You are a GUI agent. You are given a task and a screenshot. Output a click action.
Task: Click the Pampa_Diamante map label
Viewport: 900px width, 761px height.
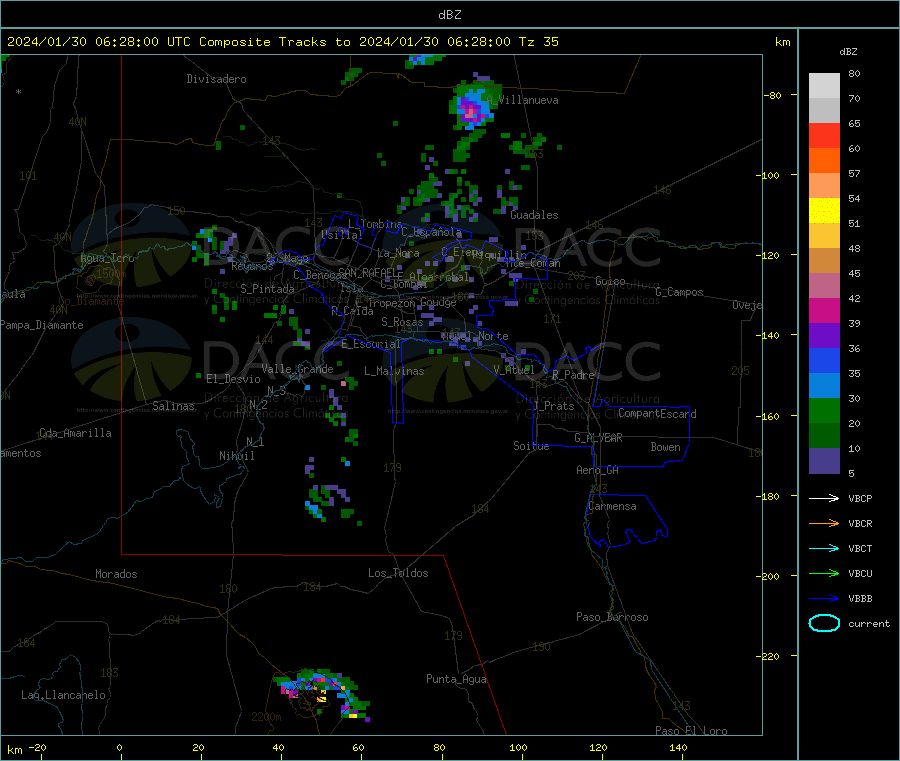coord(41,325)
